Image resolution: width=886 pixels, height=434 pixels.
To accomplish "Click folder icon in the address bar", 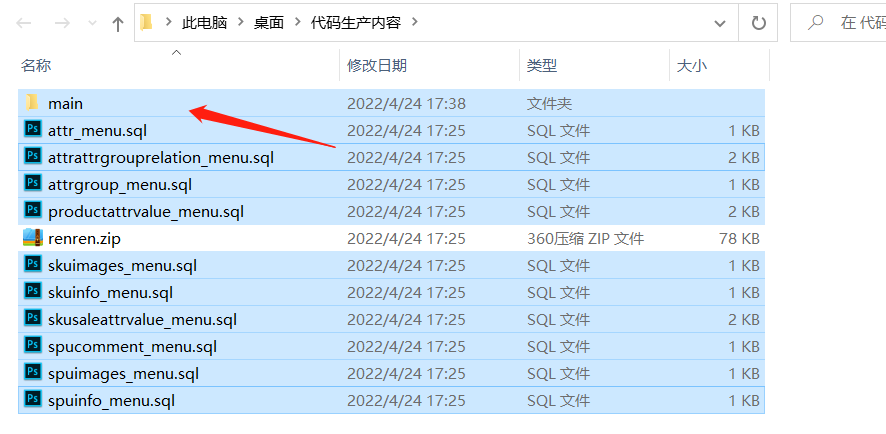I will point(147,23).
